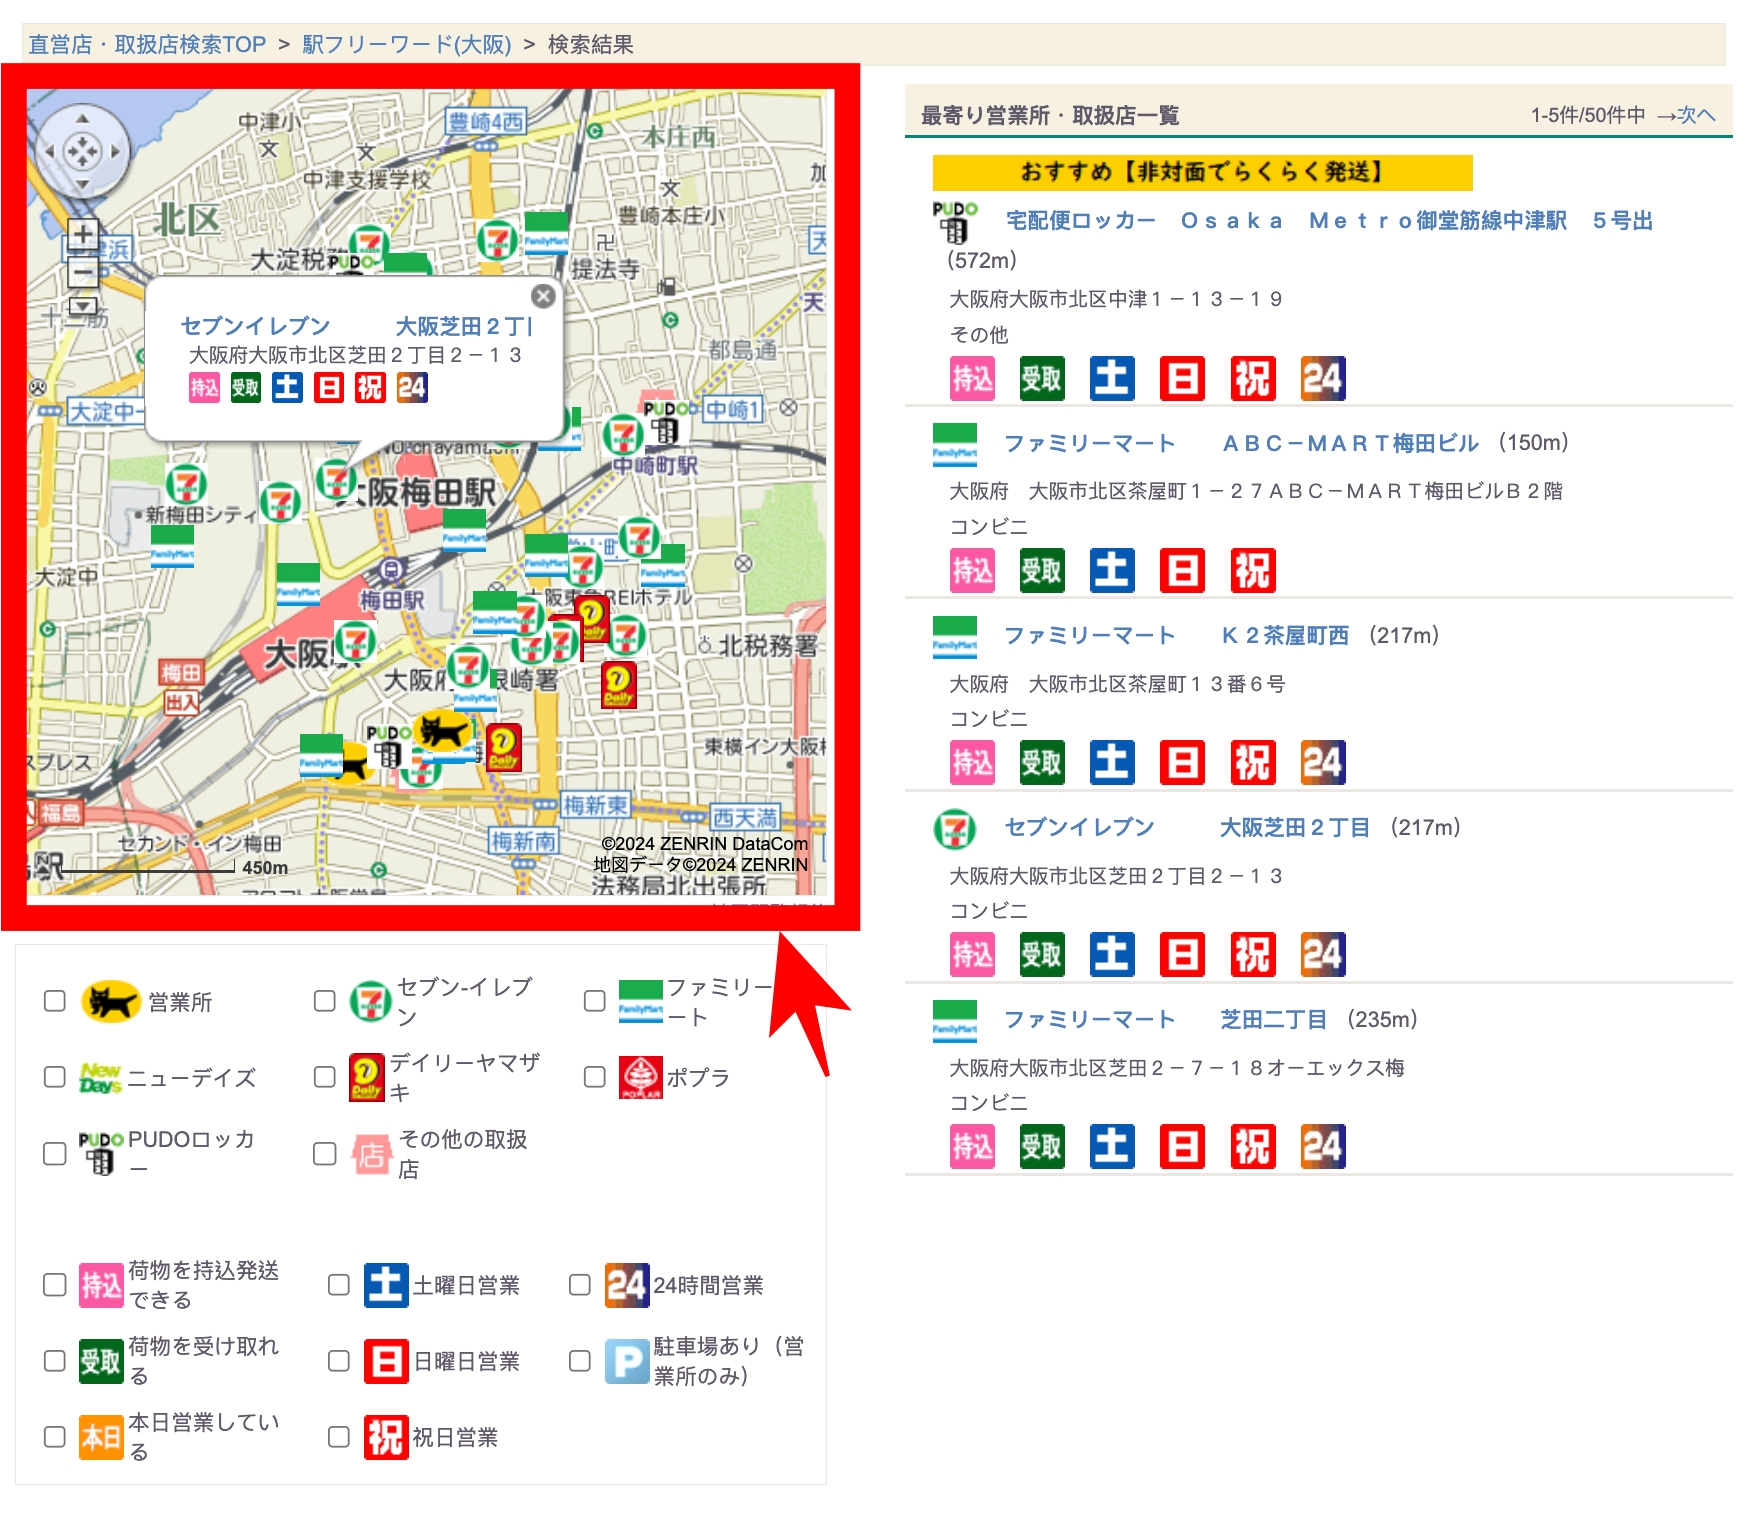This screenshot has width=1744, height=1514.
Task: Click the blue P parking legend icon
Action: [x=627, y=1361]
